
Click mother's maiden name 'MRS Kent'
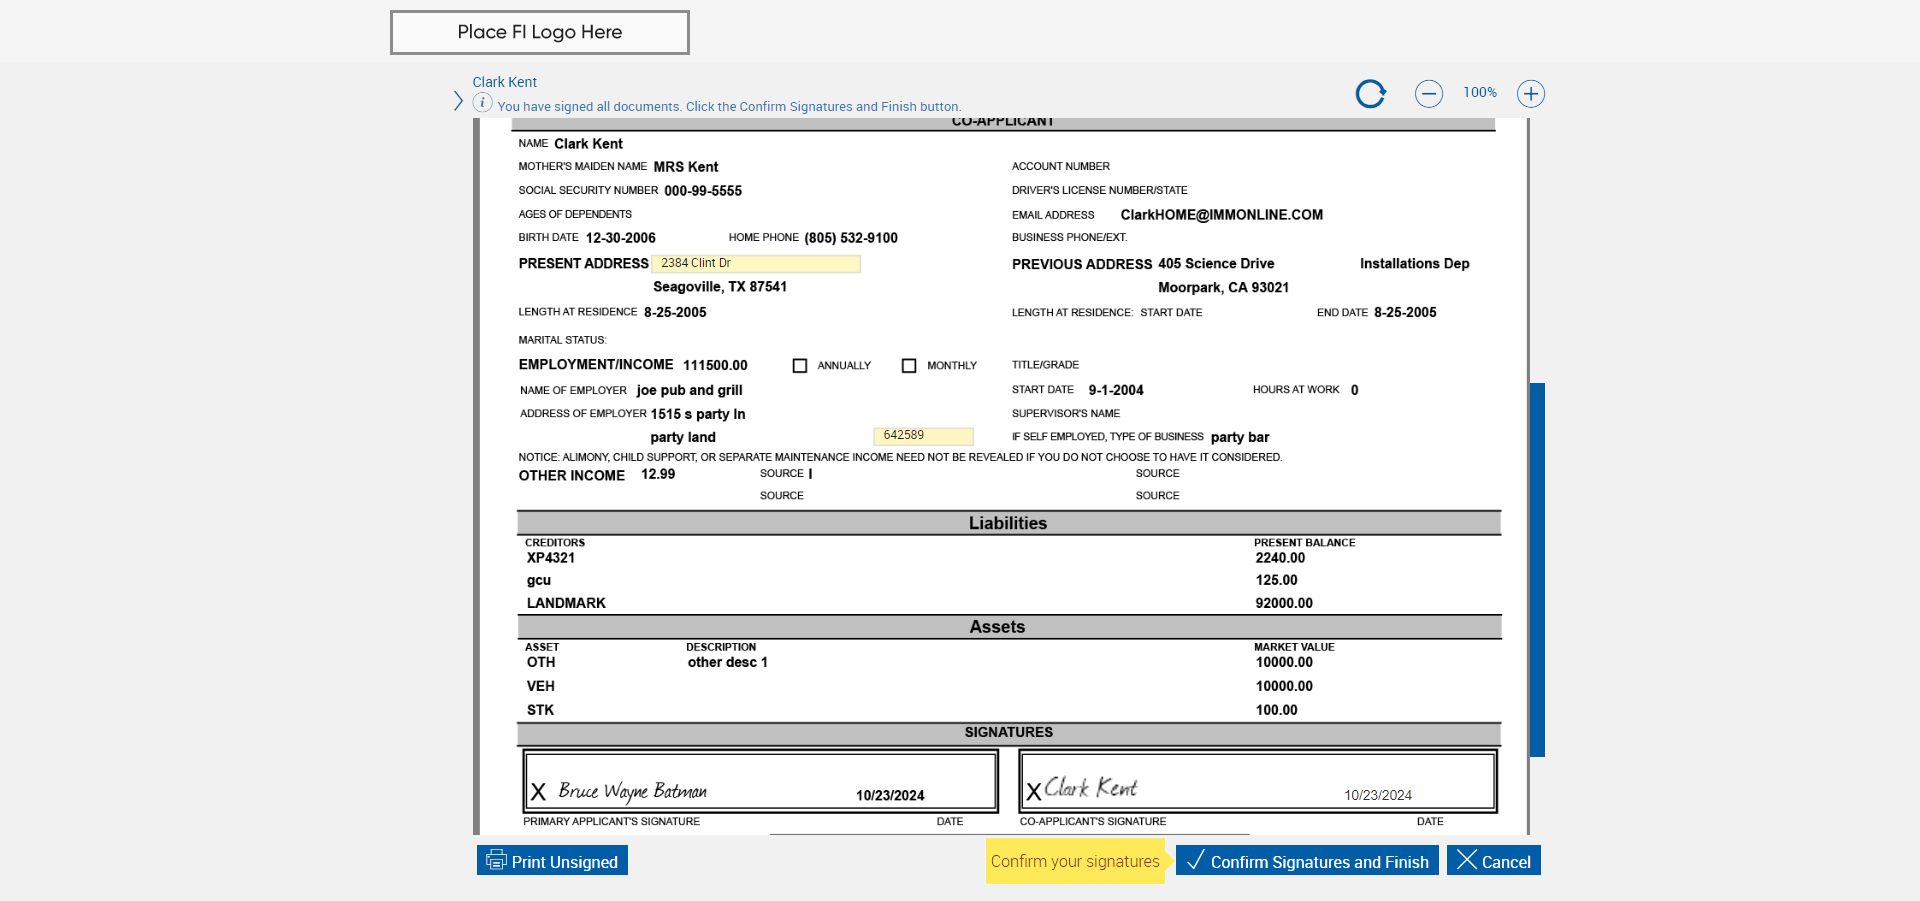coord(686,167)
